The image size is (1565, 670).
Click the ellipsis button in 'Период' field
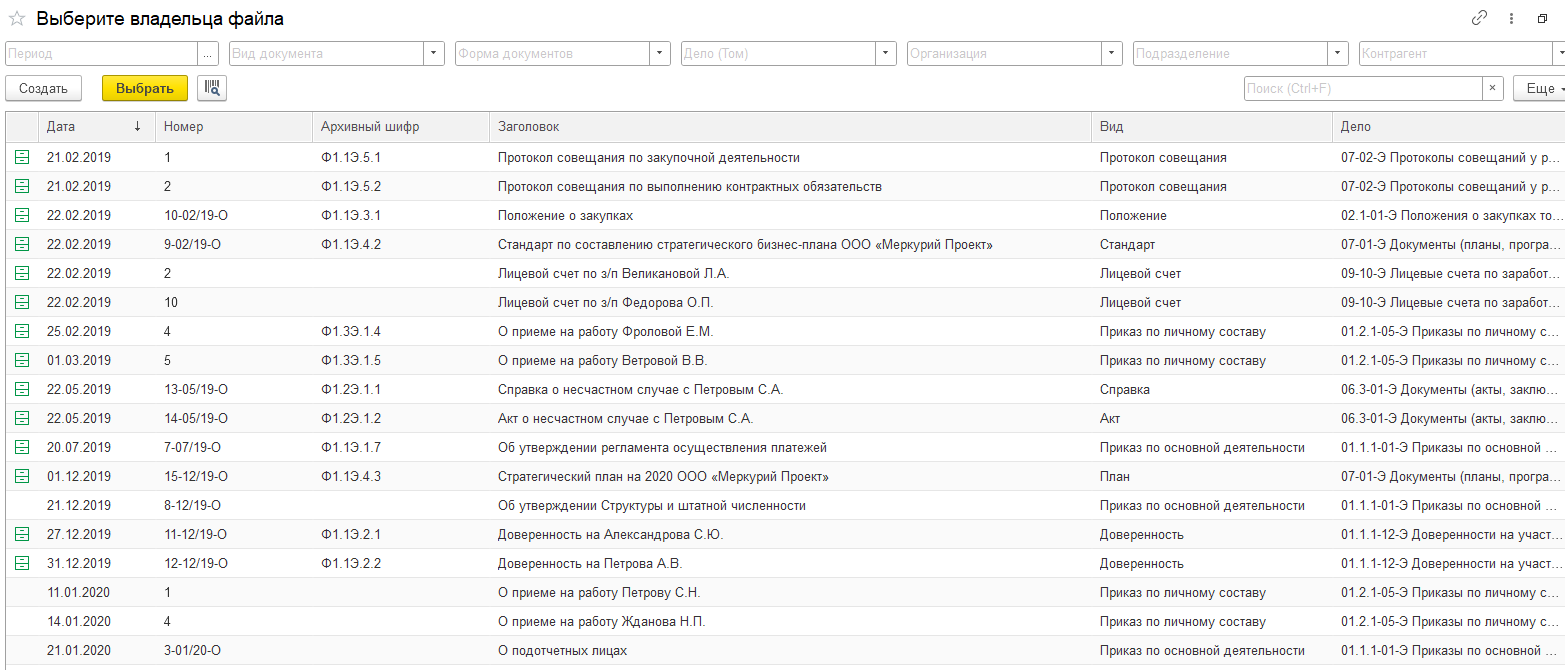(208, 54)
